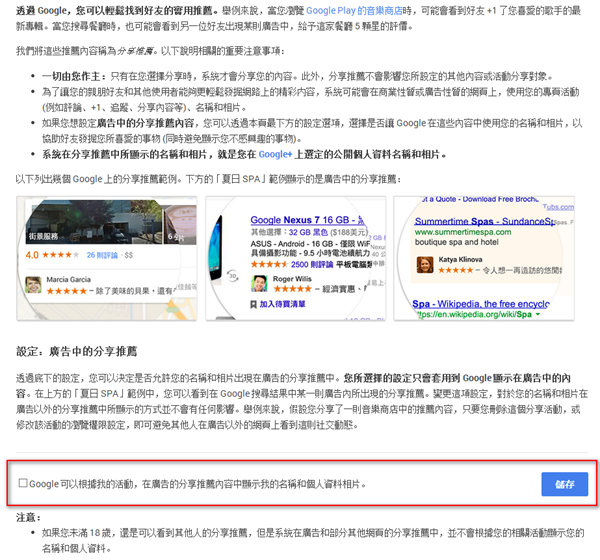Click the Katya Klinova name text
The image size is (600, 560).
(x=460, y=260)
